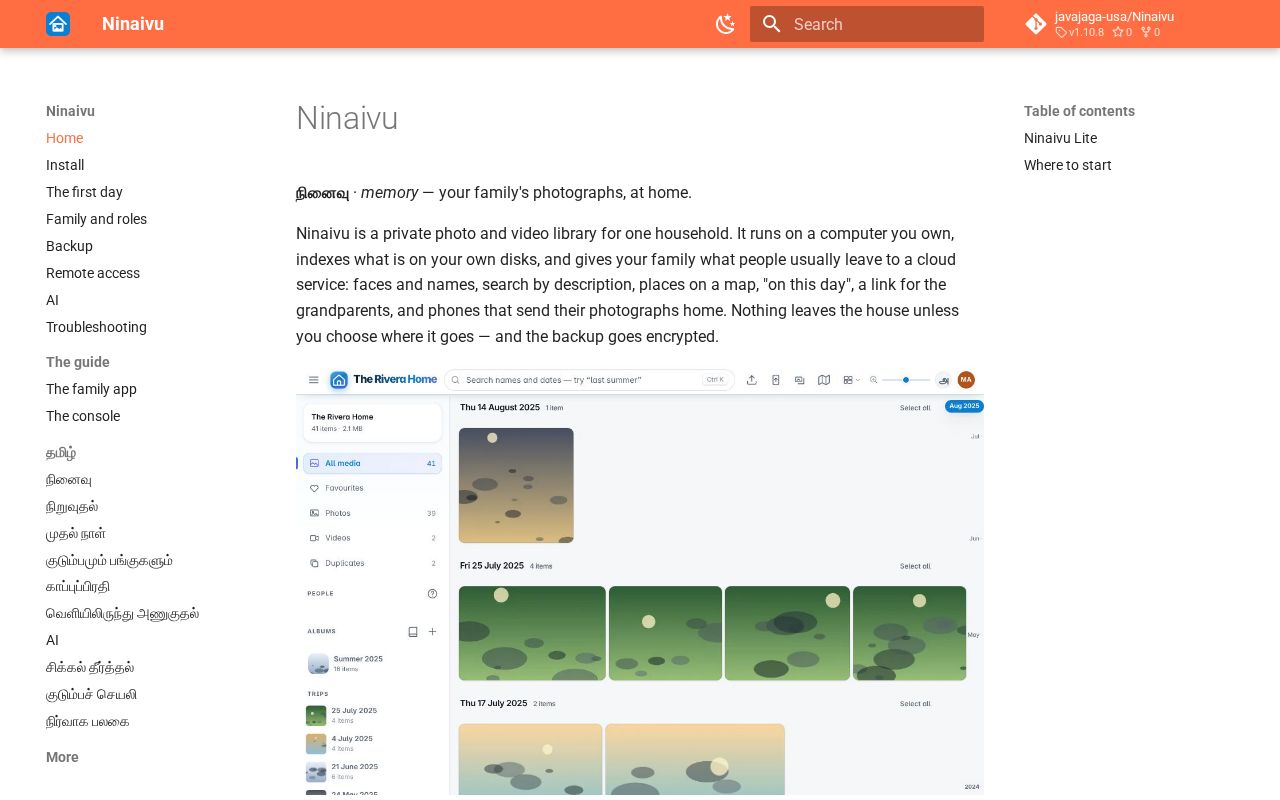Open the வெளியிலிருந்து அணுகுதல் page

pyautogui.click(x=122, y=614)
